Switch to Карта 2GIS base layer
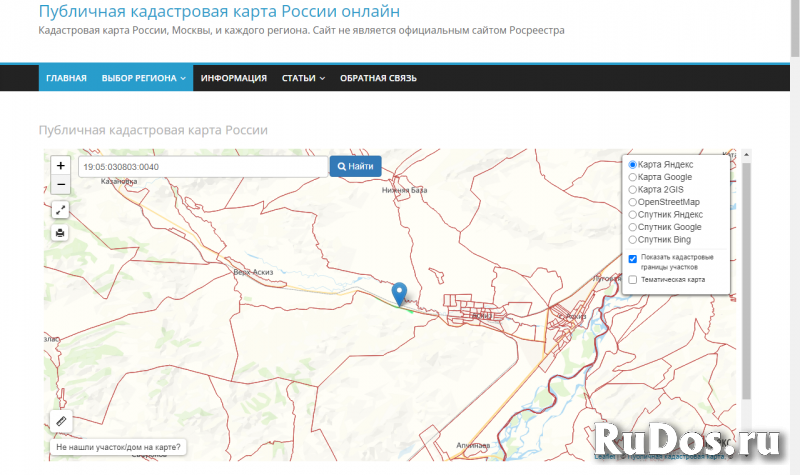The width and height of the screenshot is (800, 475). pyautogui.click(x=632, y=190)
